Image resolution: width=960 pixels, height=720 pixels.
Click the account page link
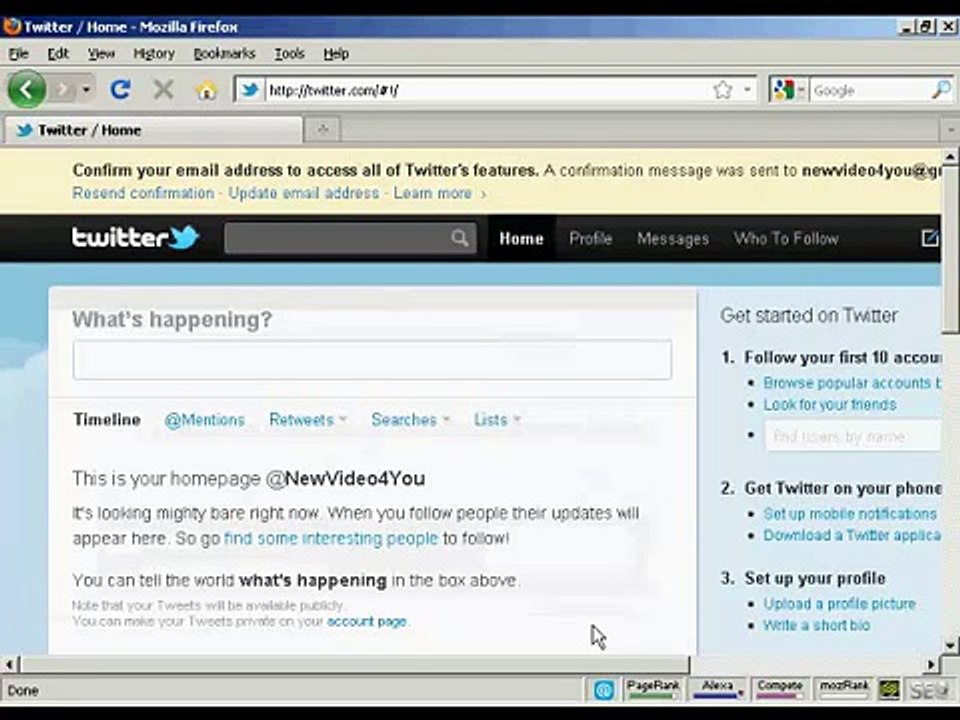click(367, 621)
